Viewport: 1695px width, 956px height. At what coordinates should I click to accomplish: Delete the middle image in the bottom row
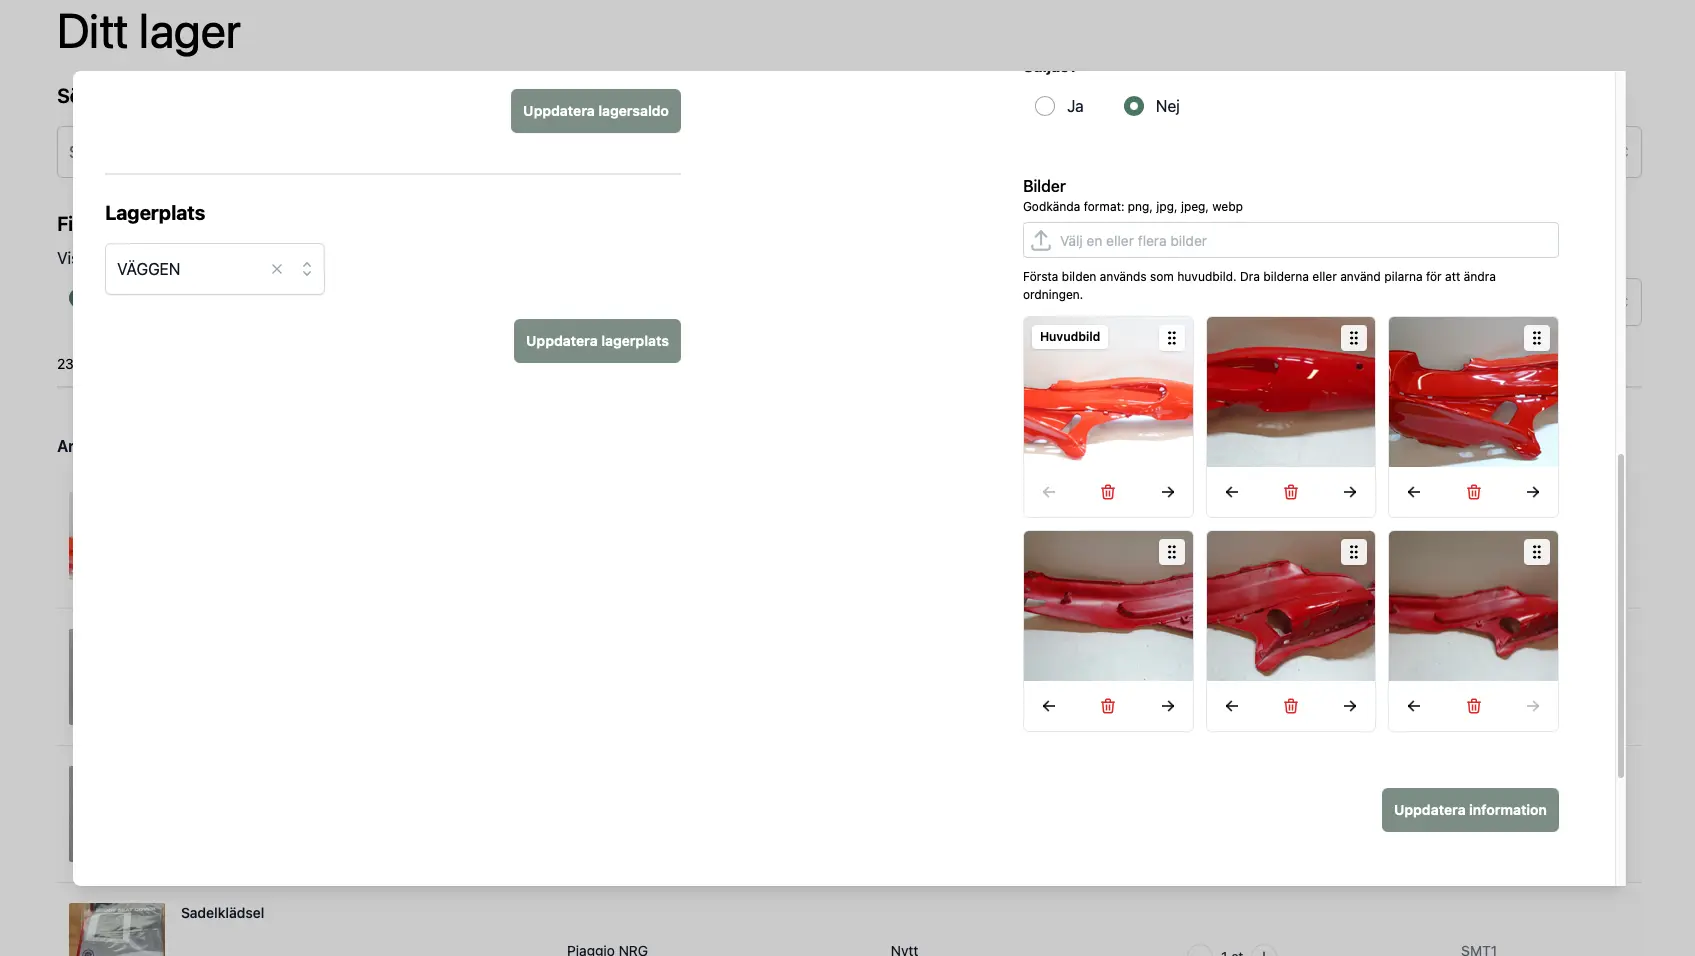click(x=1291, y=706)
